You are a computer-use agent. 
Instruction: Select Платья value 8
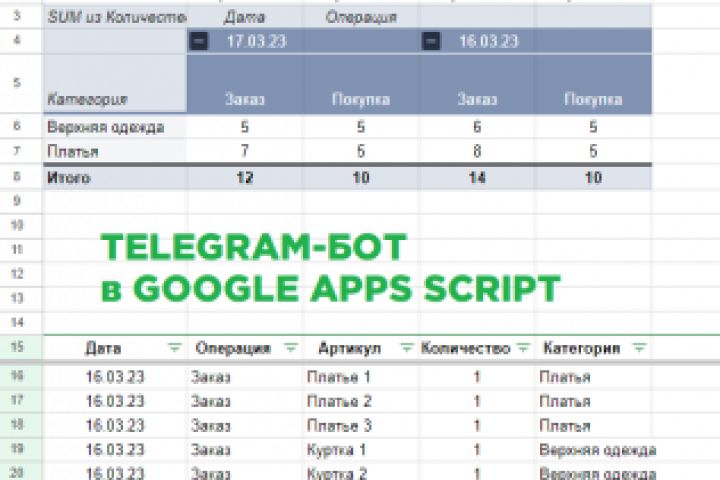tap(477, 151)
